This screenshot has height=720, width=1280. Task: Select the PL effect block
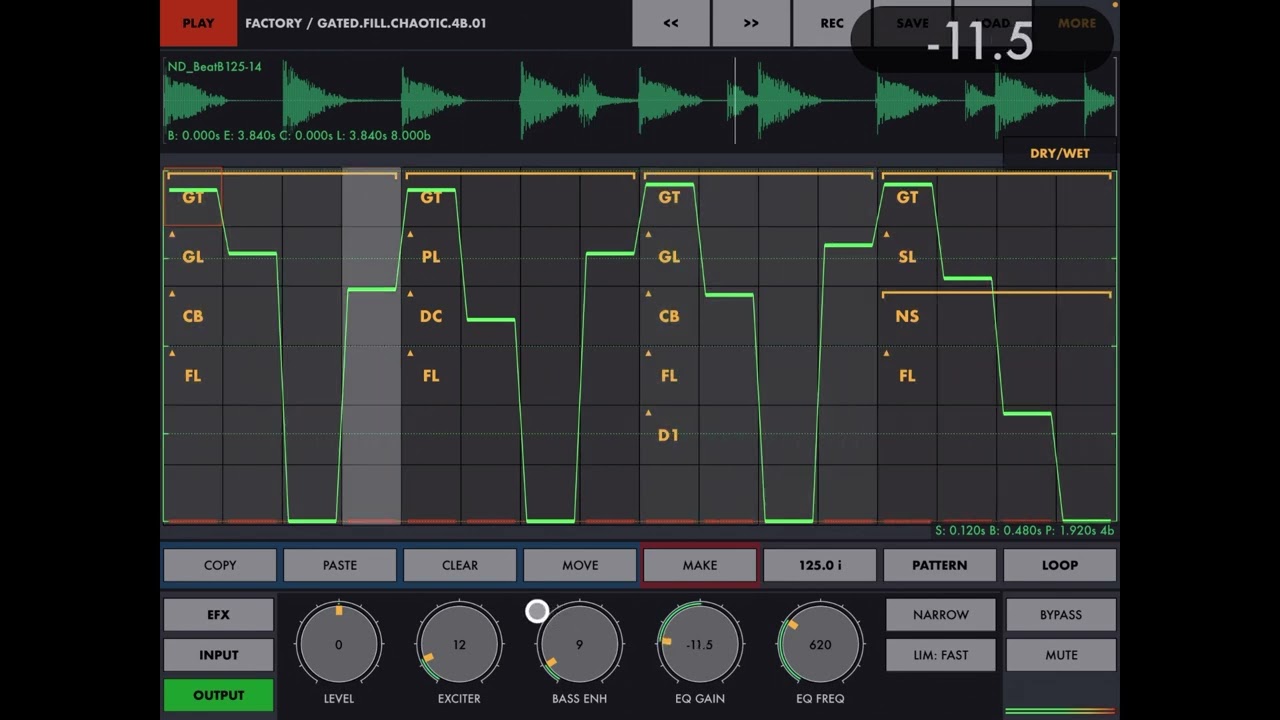point(431,257)
